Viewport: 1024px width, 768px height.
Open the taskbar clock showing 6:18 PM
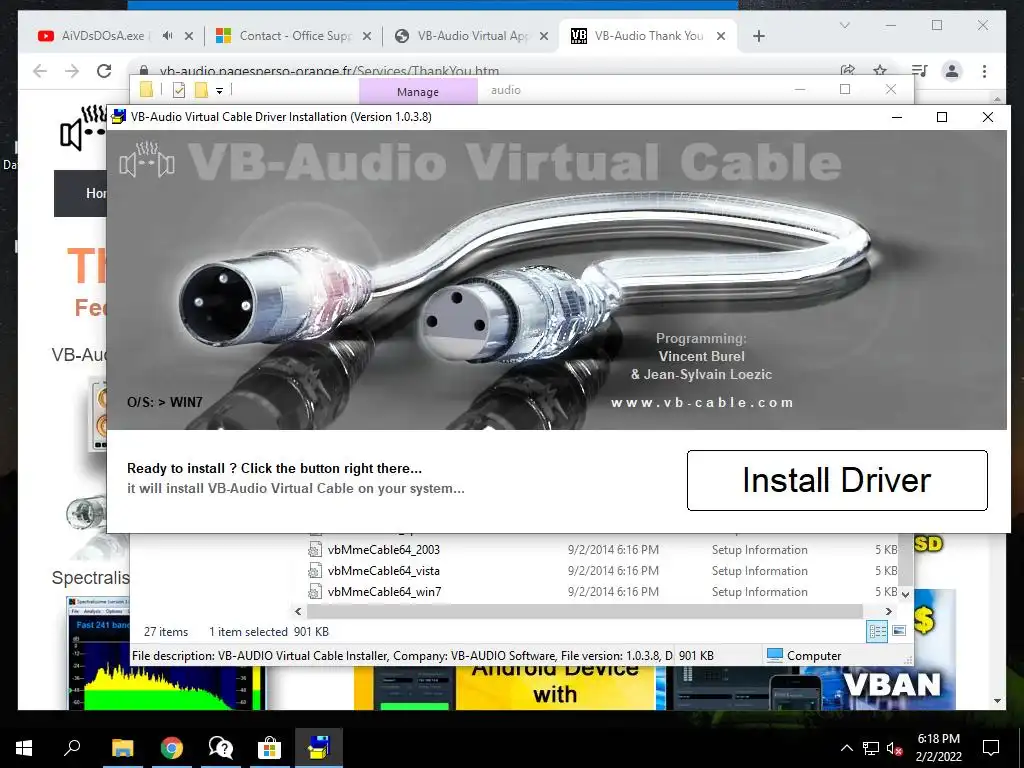coord(938,748)
